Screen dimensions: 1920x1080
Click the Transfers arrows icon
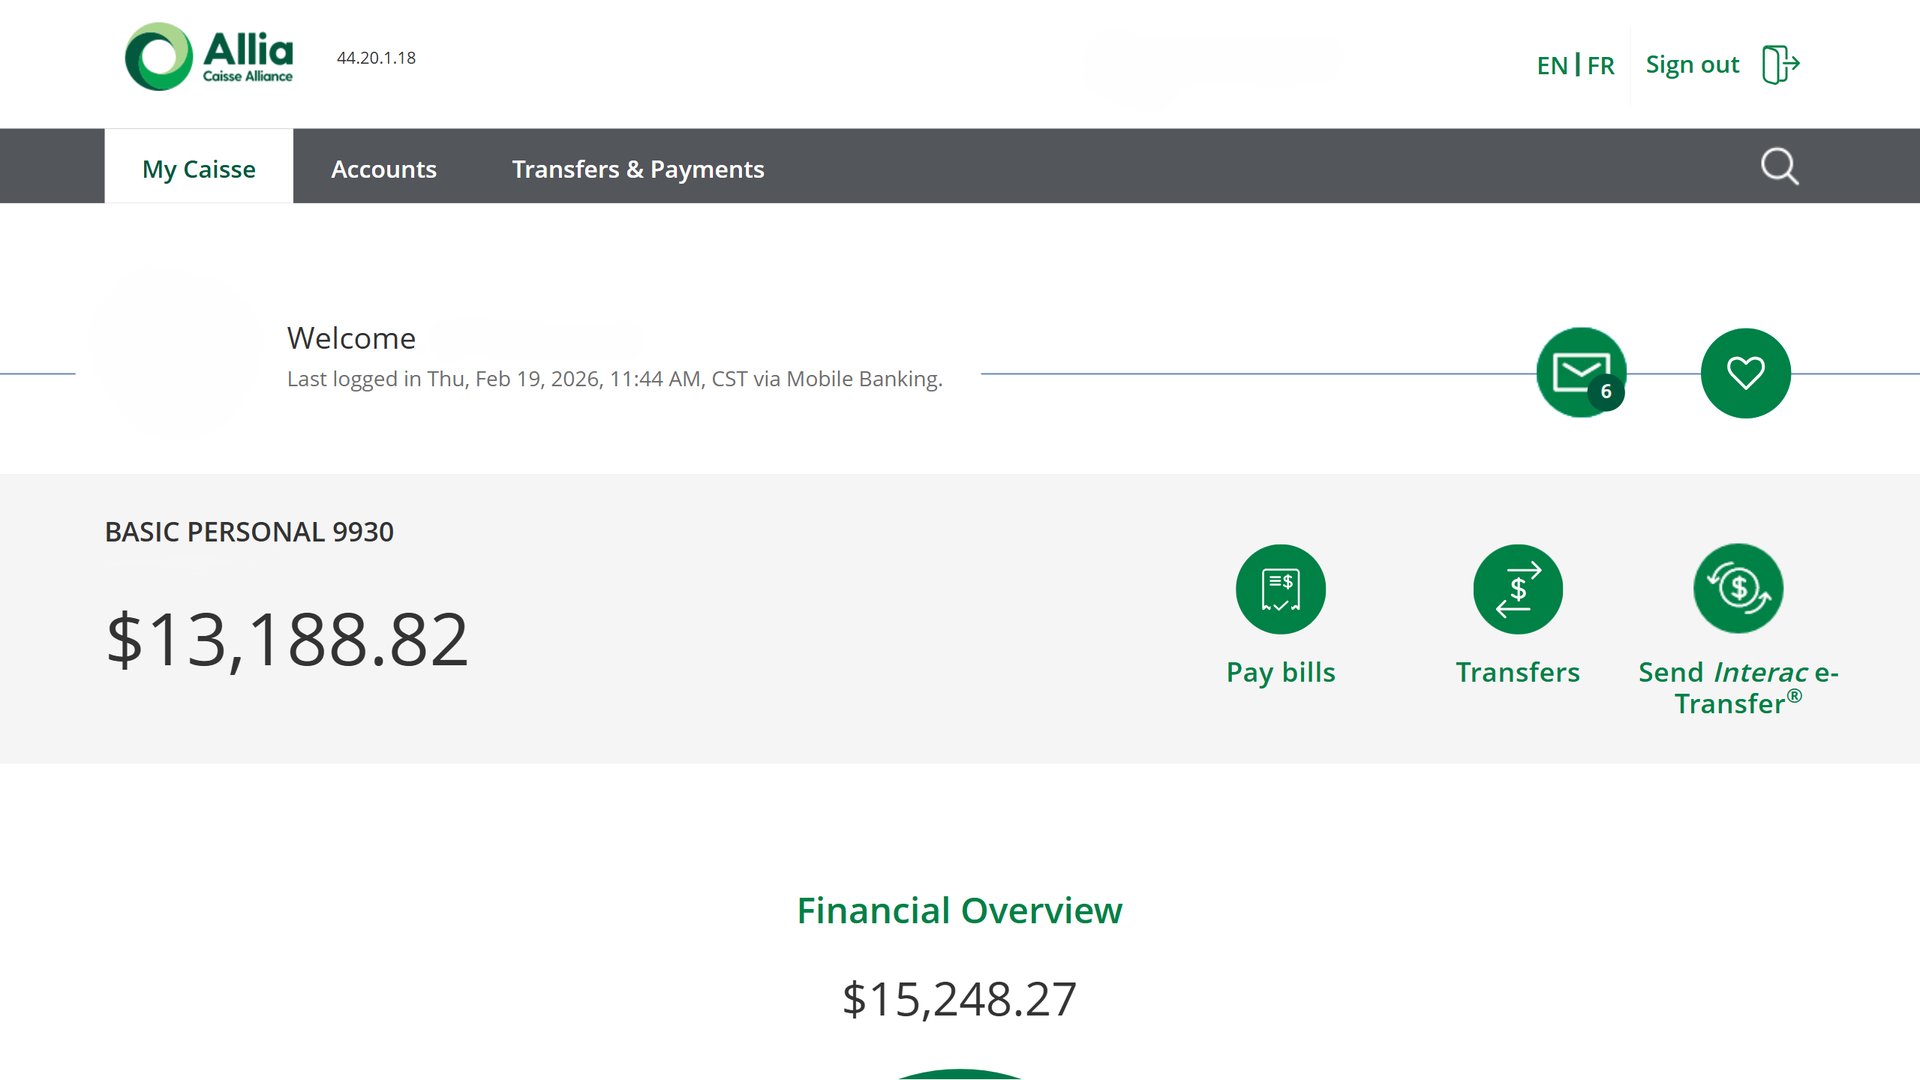coord(1517,589)
